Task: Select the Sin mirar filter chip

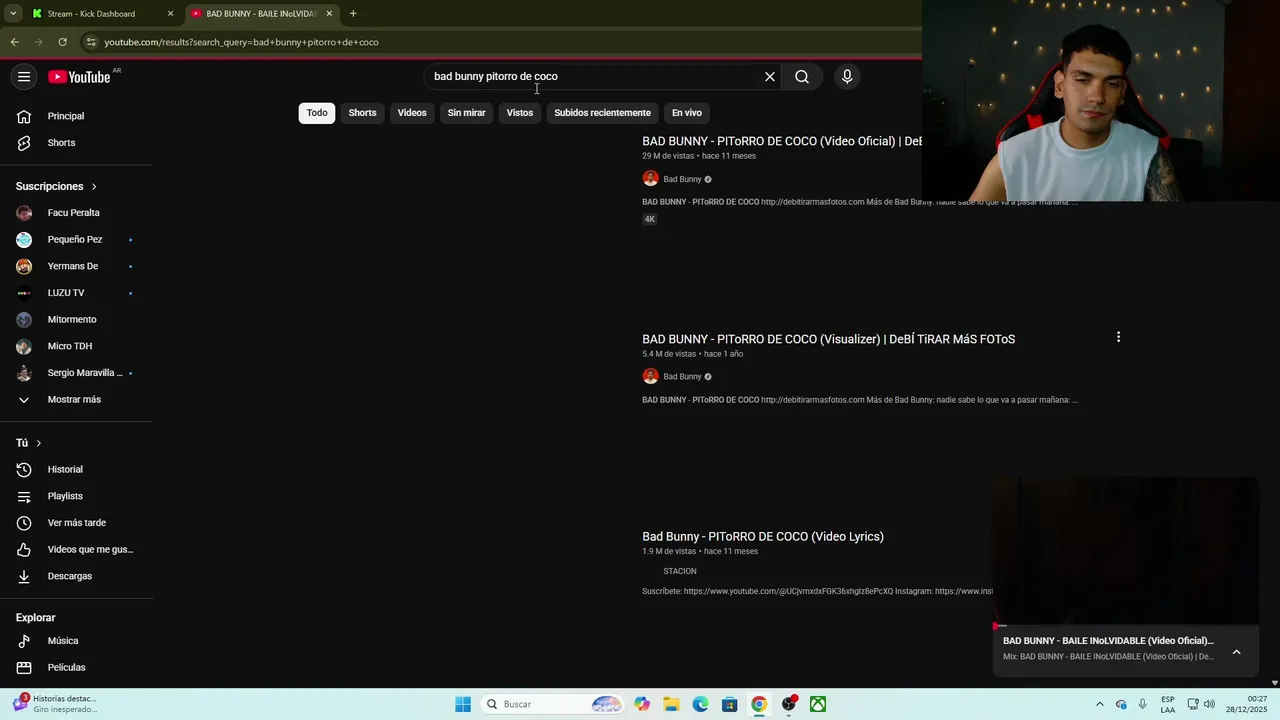Action: [466, 113]
